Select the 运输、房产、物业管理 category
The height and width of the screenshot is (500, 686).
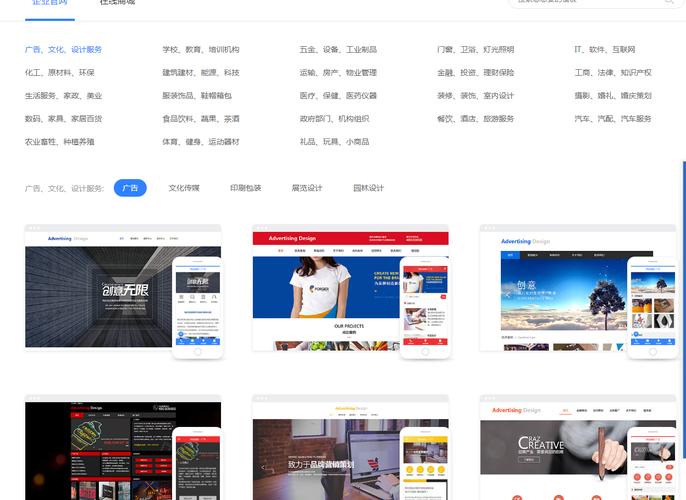pos(338,73)
